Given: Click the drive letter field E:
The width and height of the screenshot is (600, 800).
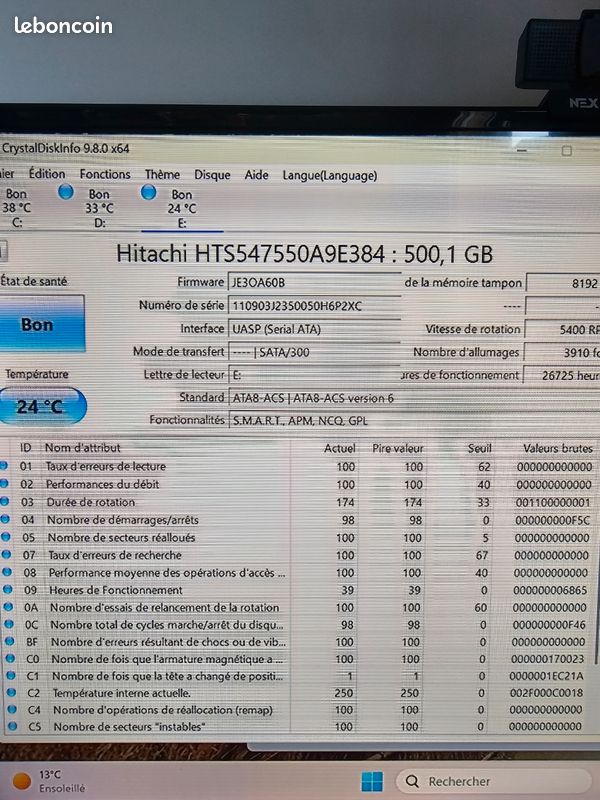Looking at the screenshot, I should [314, 375].
